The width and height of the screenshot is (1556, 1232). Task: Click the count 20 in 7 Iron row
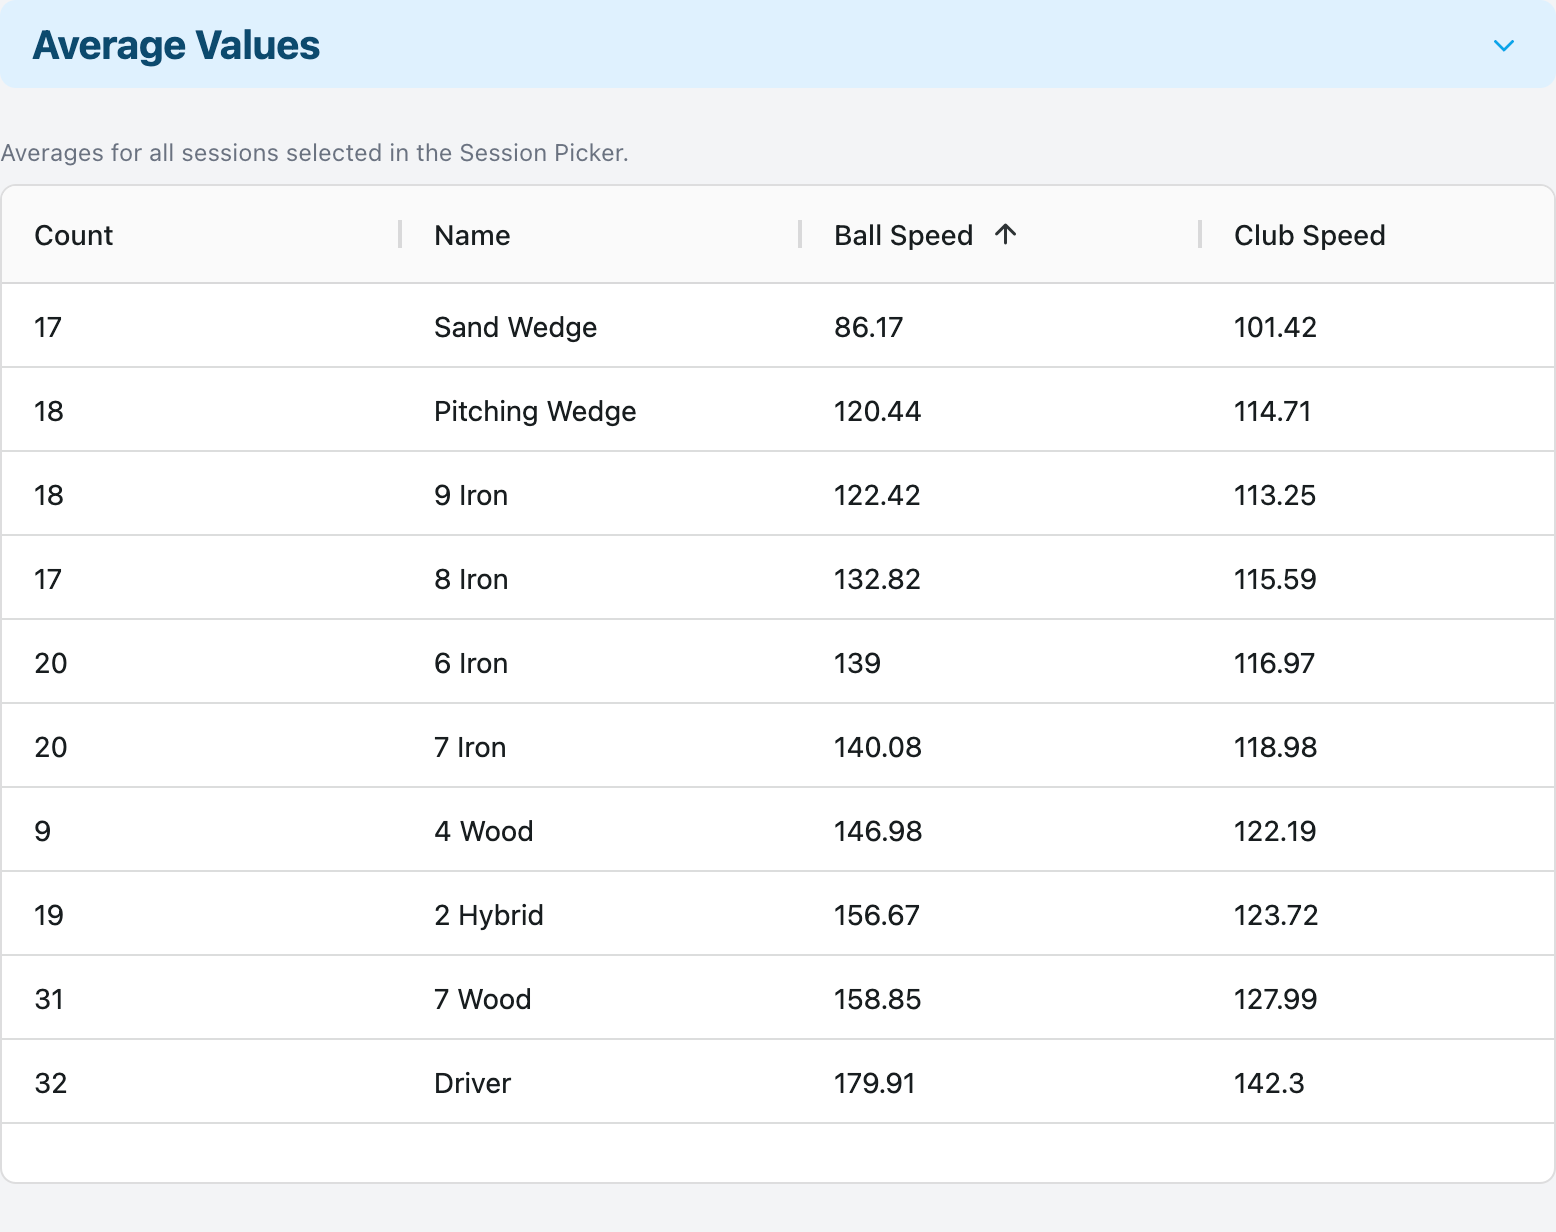[51, 747]
